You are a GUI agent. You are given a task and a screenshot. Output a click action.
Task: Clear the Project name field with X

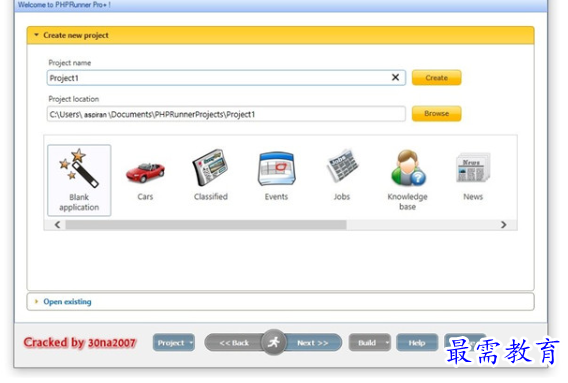tap(395, 77)
